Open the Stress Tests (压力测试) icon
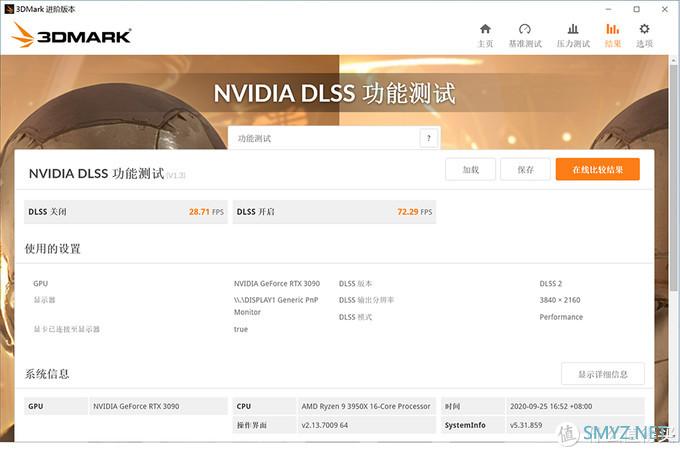This screenshot has height=452, width=680. click(x=573, y=29)
